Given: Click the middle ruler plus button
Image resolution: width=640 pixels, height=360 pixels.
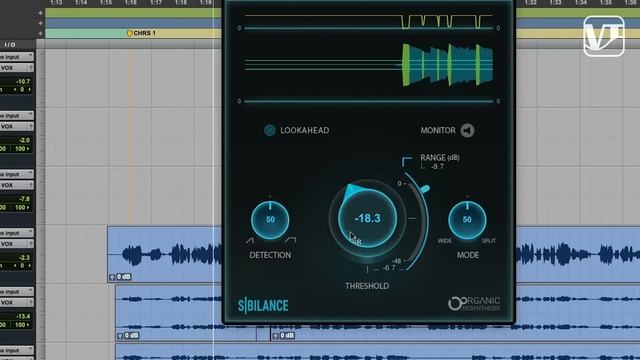Looking at the screenshot, I should (40, 23).
